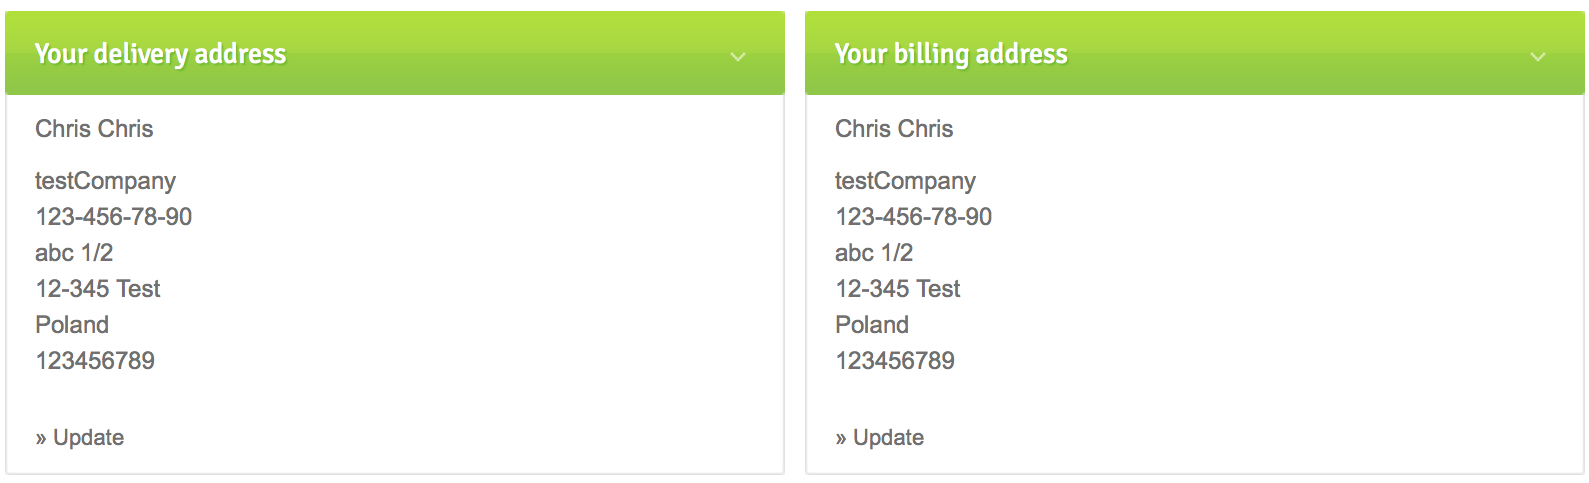Click the 'Your delivery address' header title
Image resolution: width=1589 pixels, height=483 pixels.
coord(161,54)
